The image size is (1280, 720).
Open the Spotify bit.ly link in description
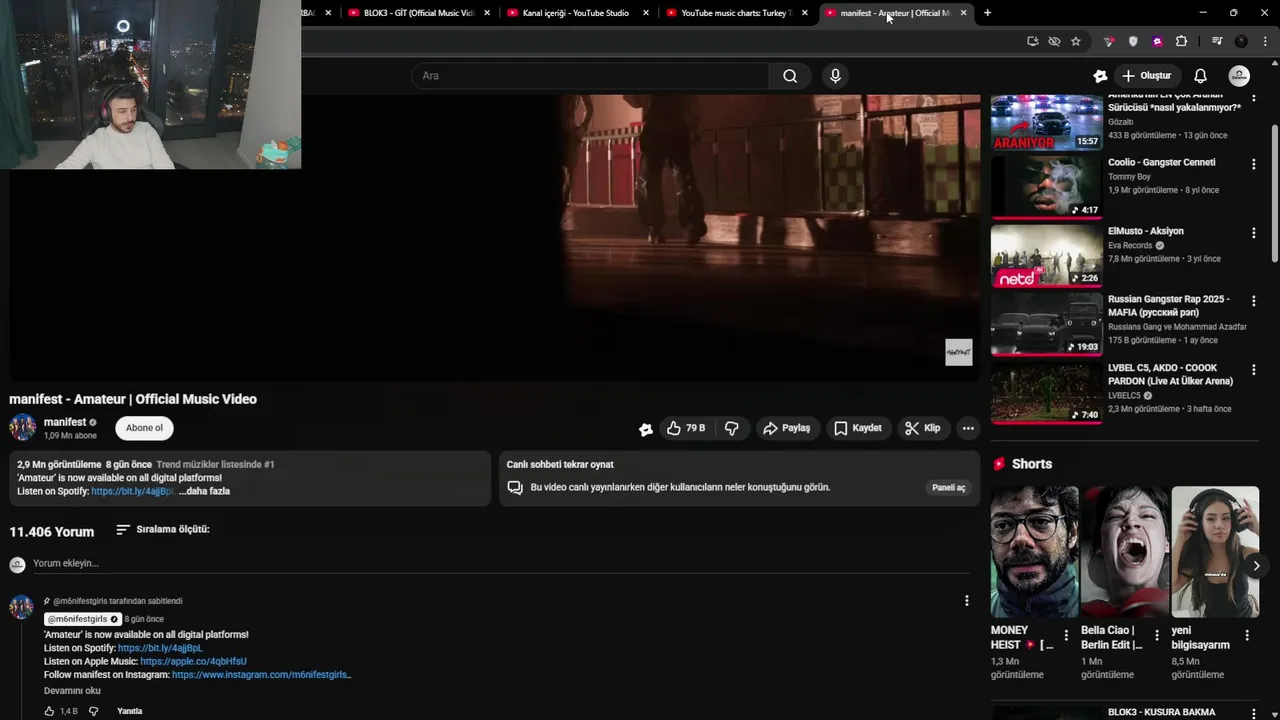(x=132, y=491)
